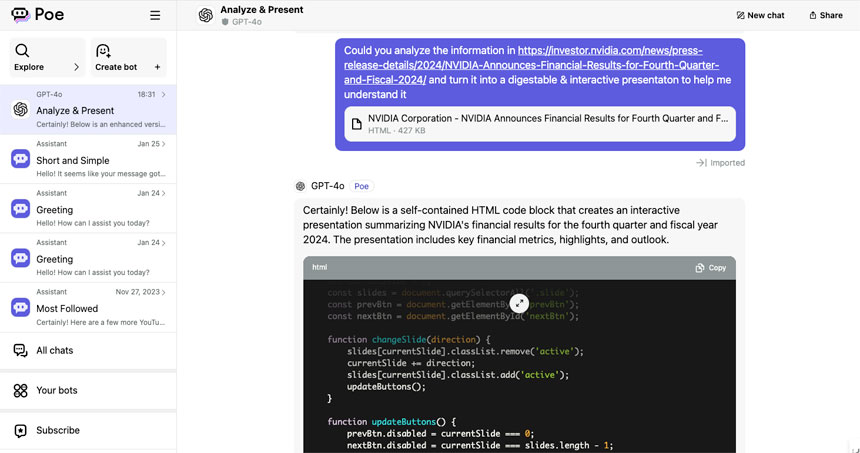Start a New chat

click(760, 15)
